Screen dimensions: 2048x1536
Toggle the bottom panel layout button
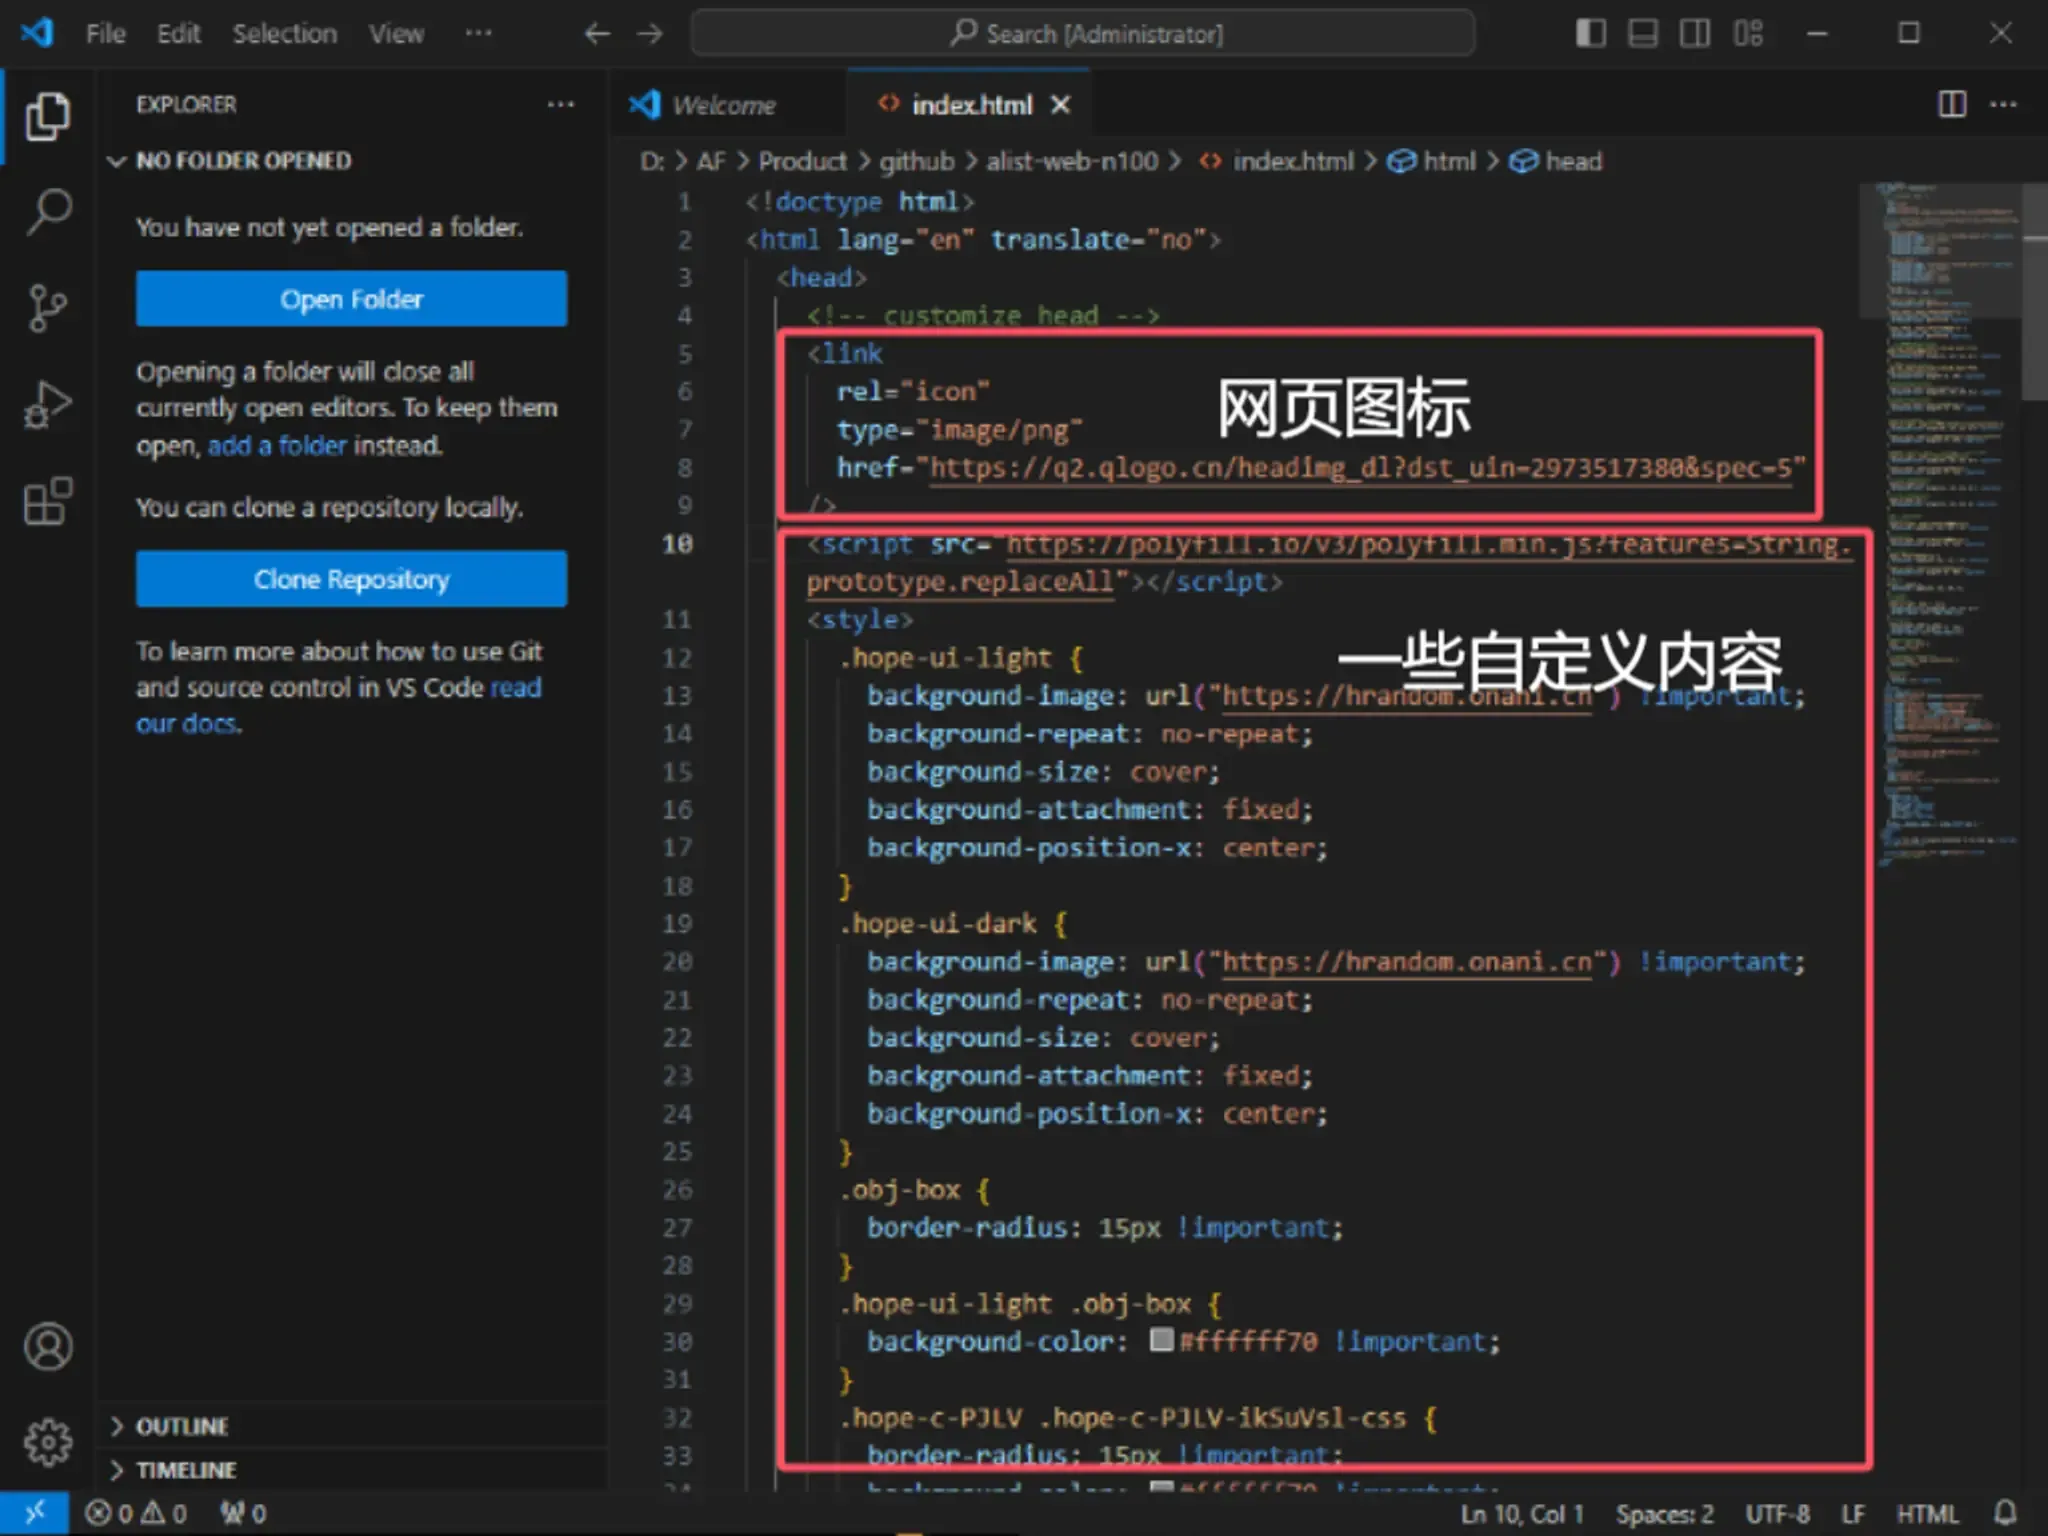point(1642,33)
